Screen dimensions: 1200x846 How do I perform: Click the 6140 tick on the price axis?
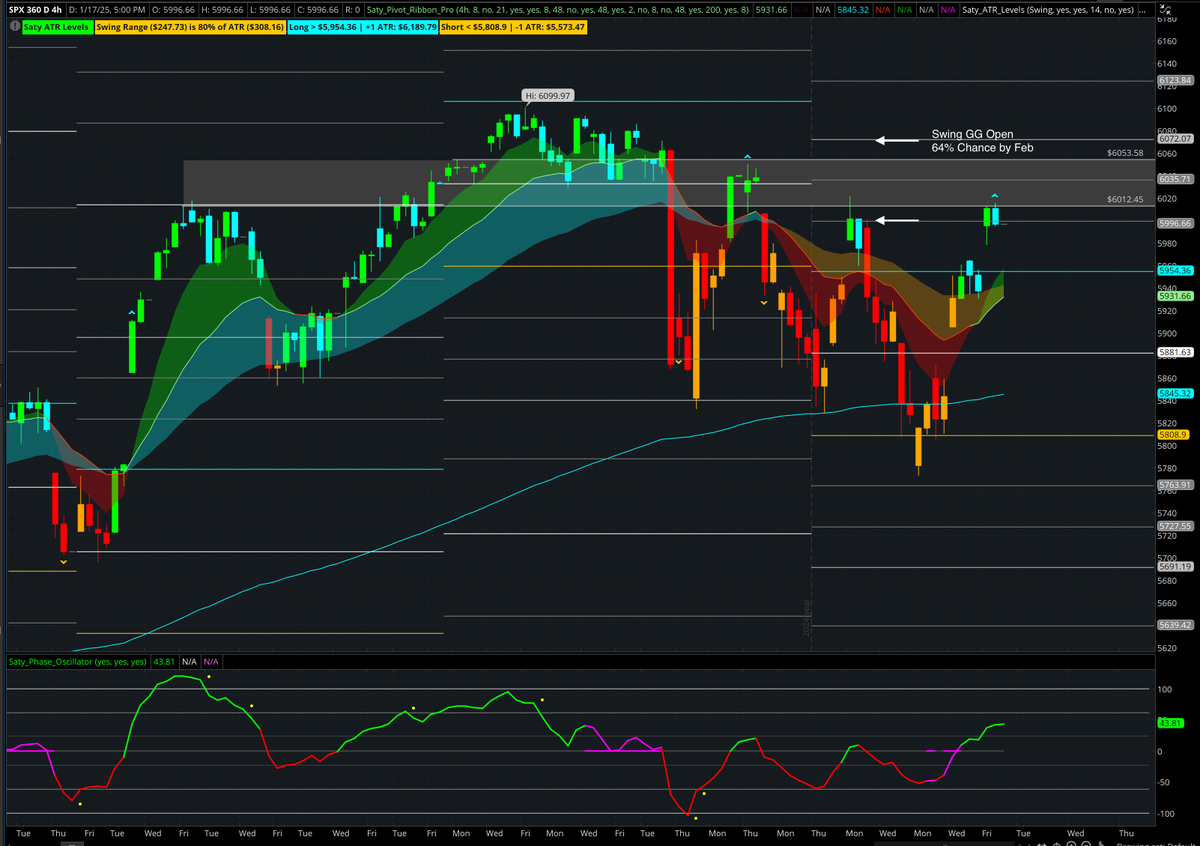pyautogui.click(x=1166, y=64)
